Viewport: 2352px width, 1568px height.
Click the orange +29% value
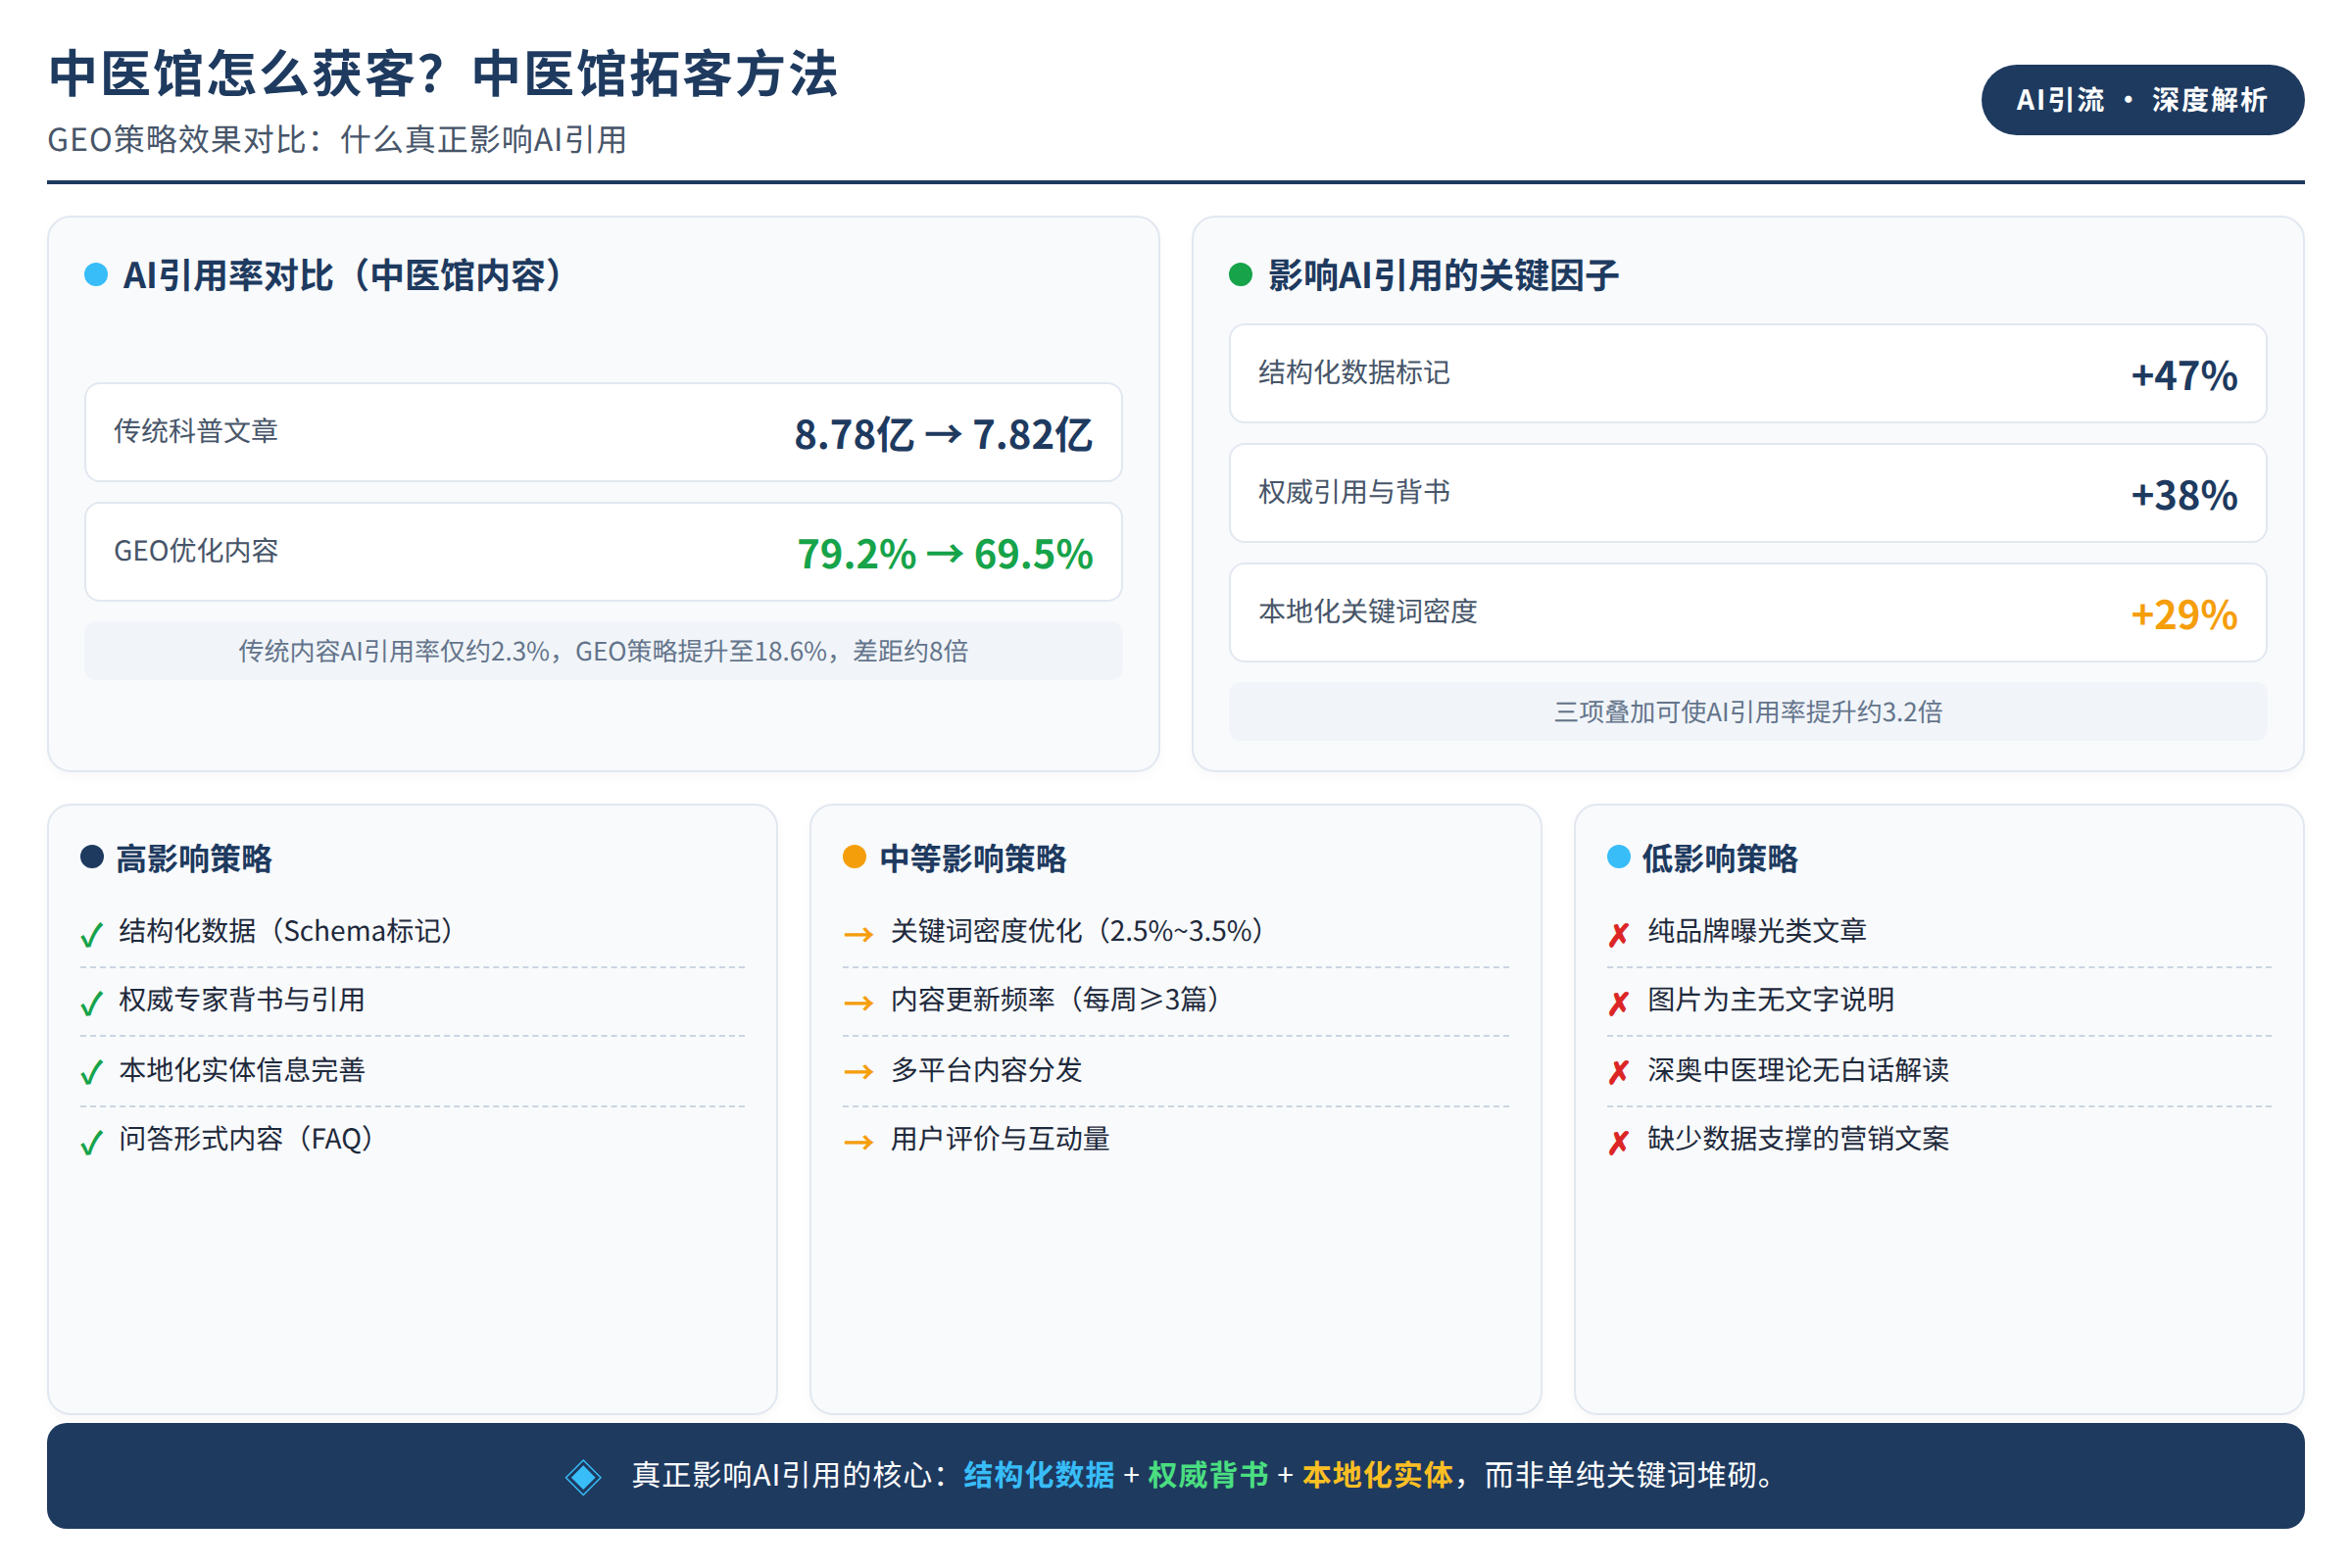2184,615
